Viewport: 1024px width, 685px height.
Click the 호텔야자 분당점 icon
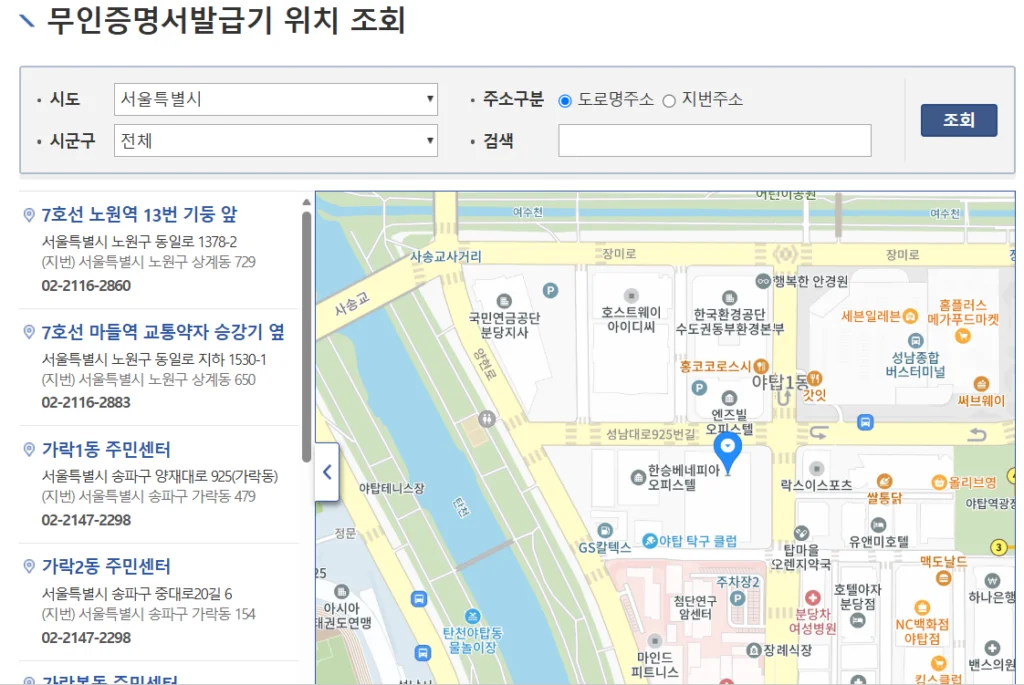pos(858,620)
